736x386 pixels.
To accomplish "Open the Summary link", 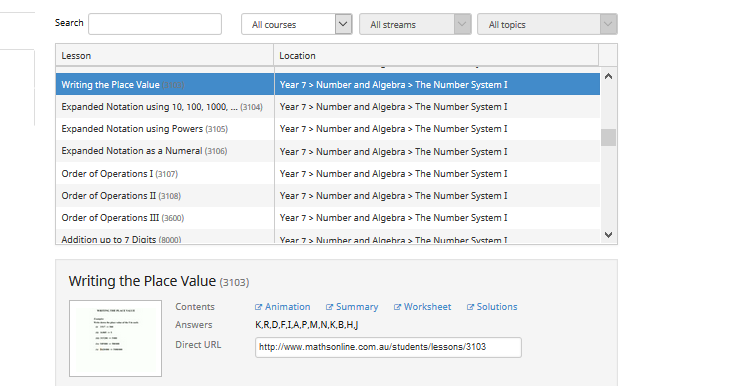I will pyautogui.click(x=352, y=307).
